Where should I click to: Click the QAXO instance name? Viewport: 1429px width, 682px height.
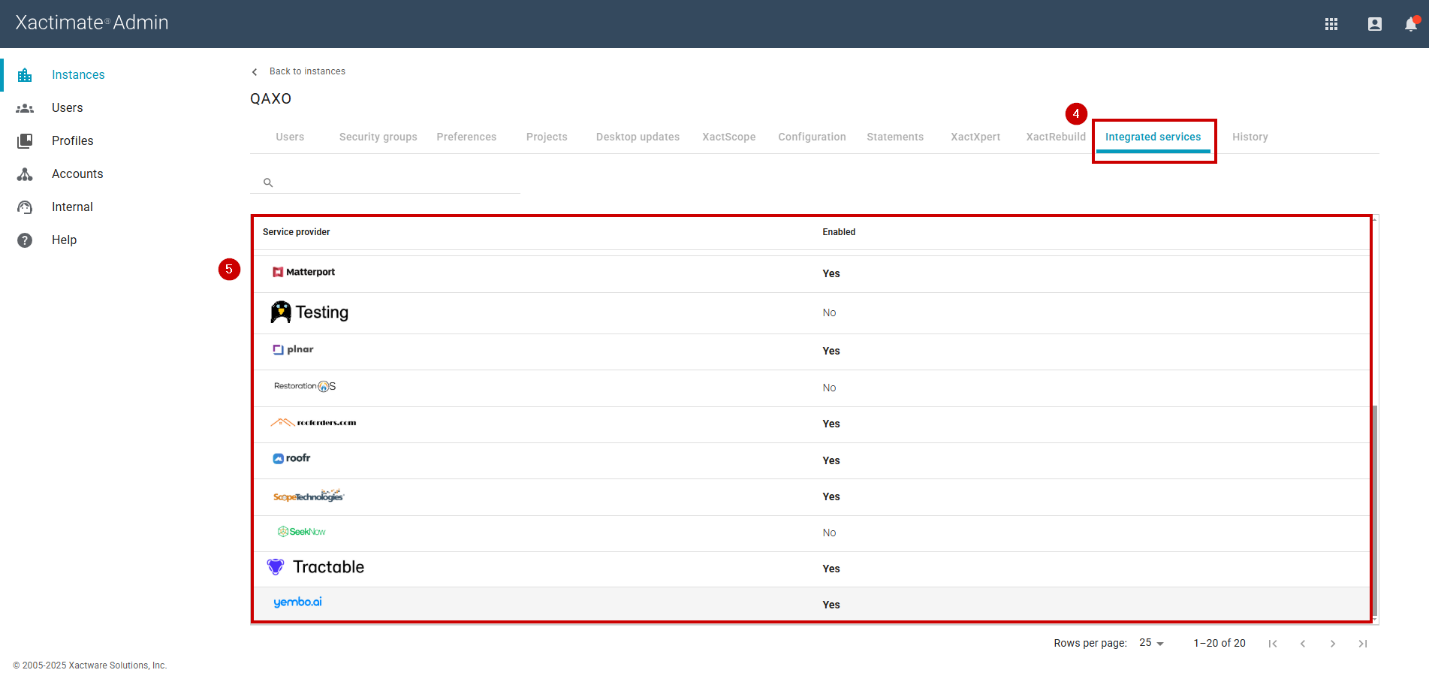(270, 99)
